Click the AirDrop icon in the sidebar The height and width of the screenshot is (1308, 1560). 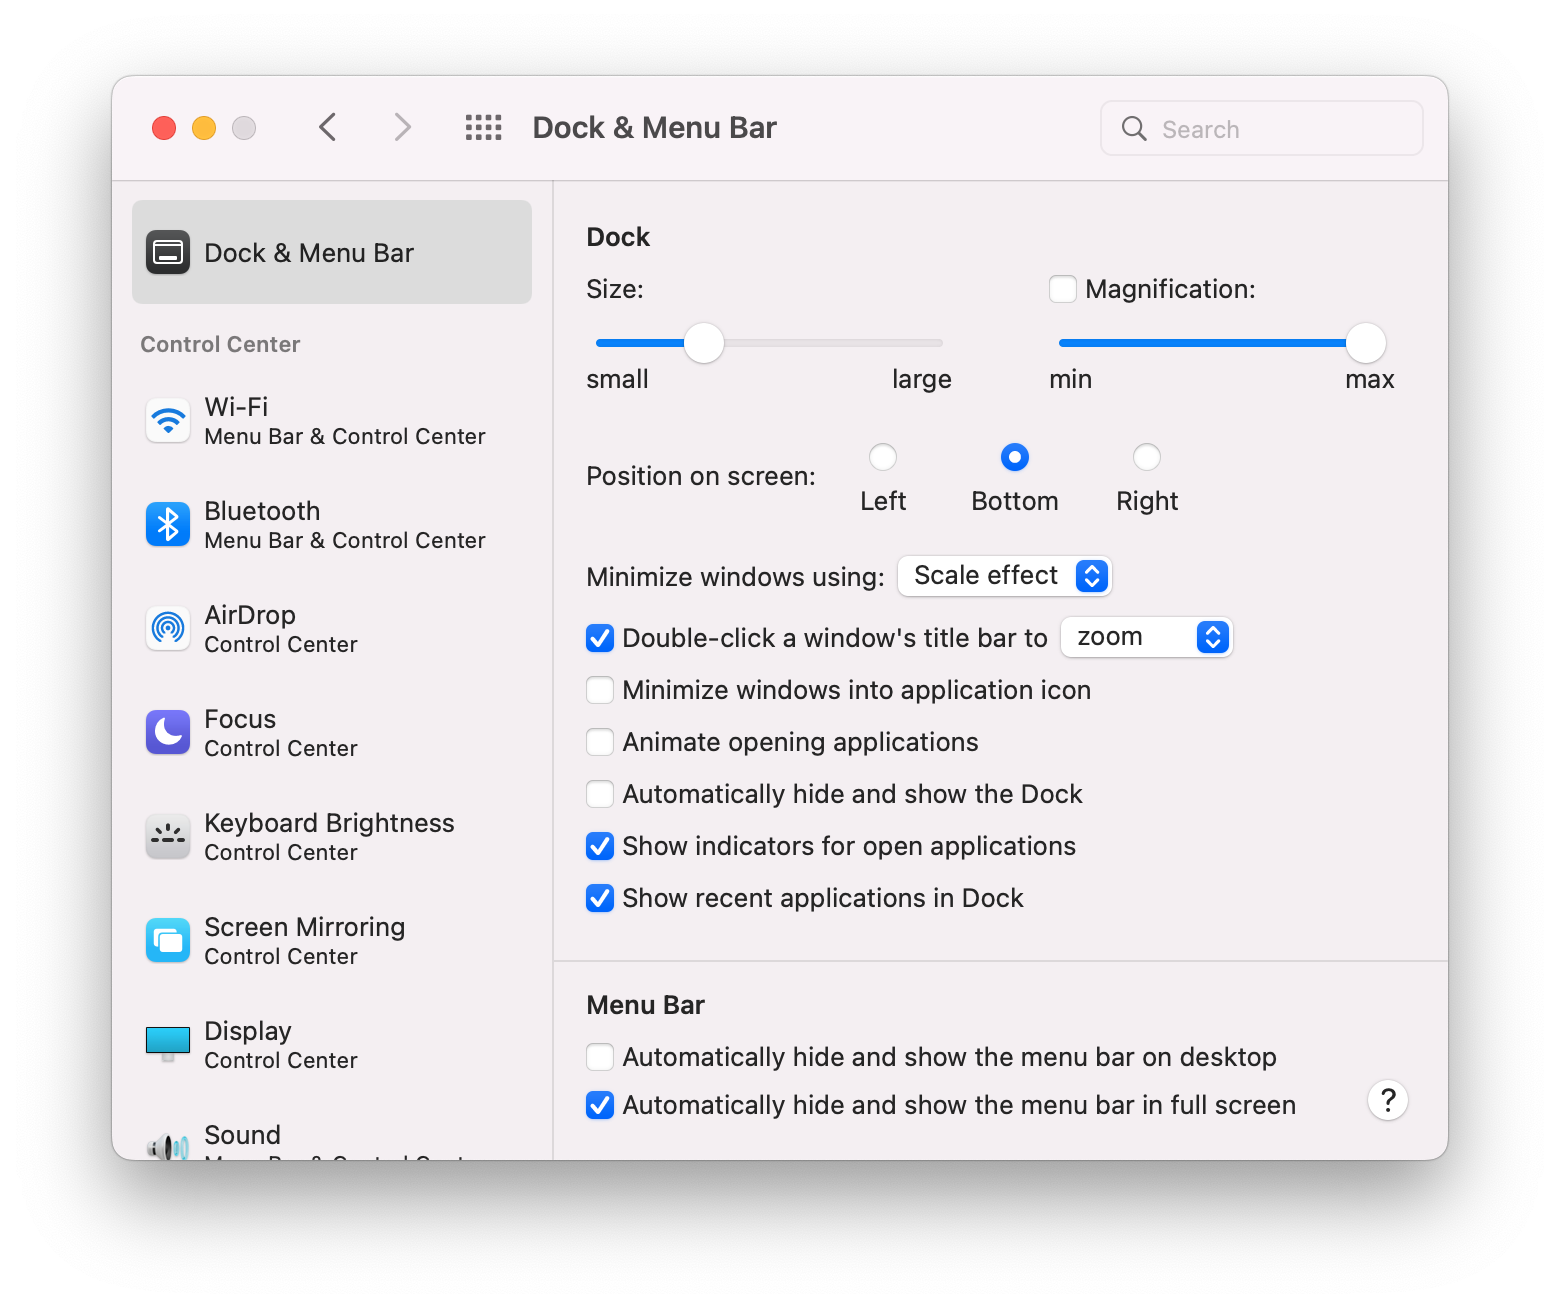pyautogui.click(x=167, y=628)
